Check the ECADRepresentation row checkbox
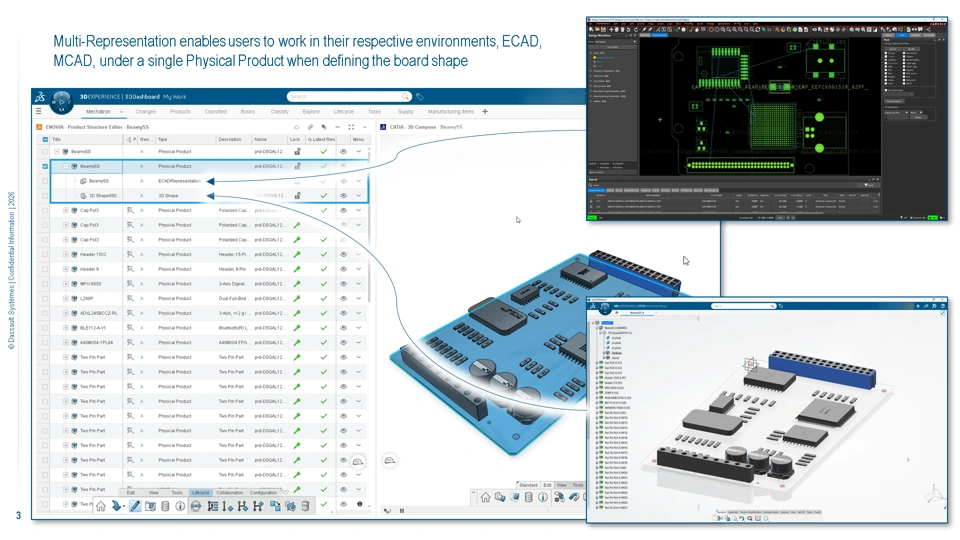 pyautogui.click(x=45, y=181)
